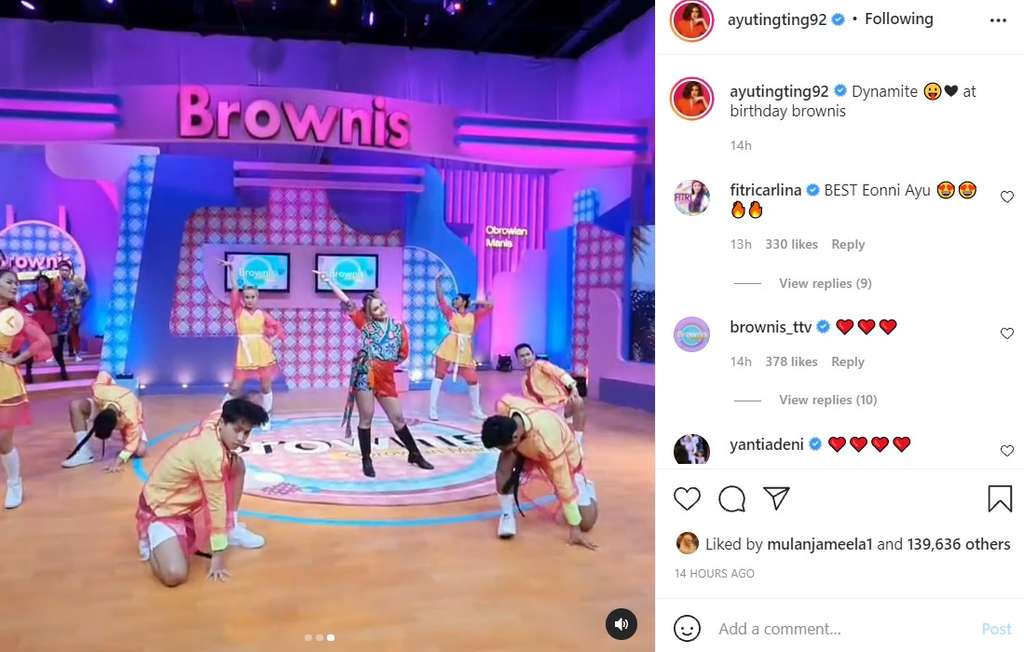This screenshot has width=1024, height=652.
Task: Open the three-dot more options menu
Action: (998, 20)
